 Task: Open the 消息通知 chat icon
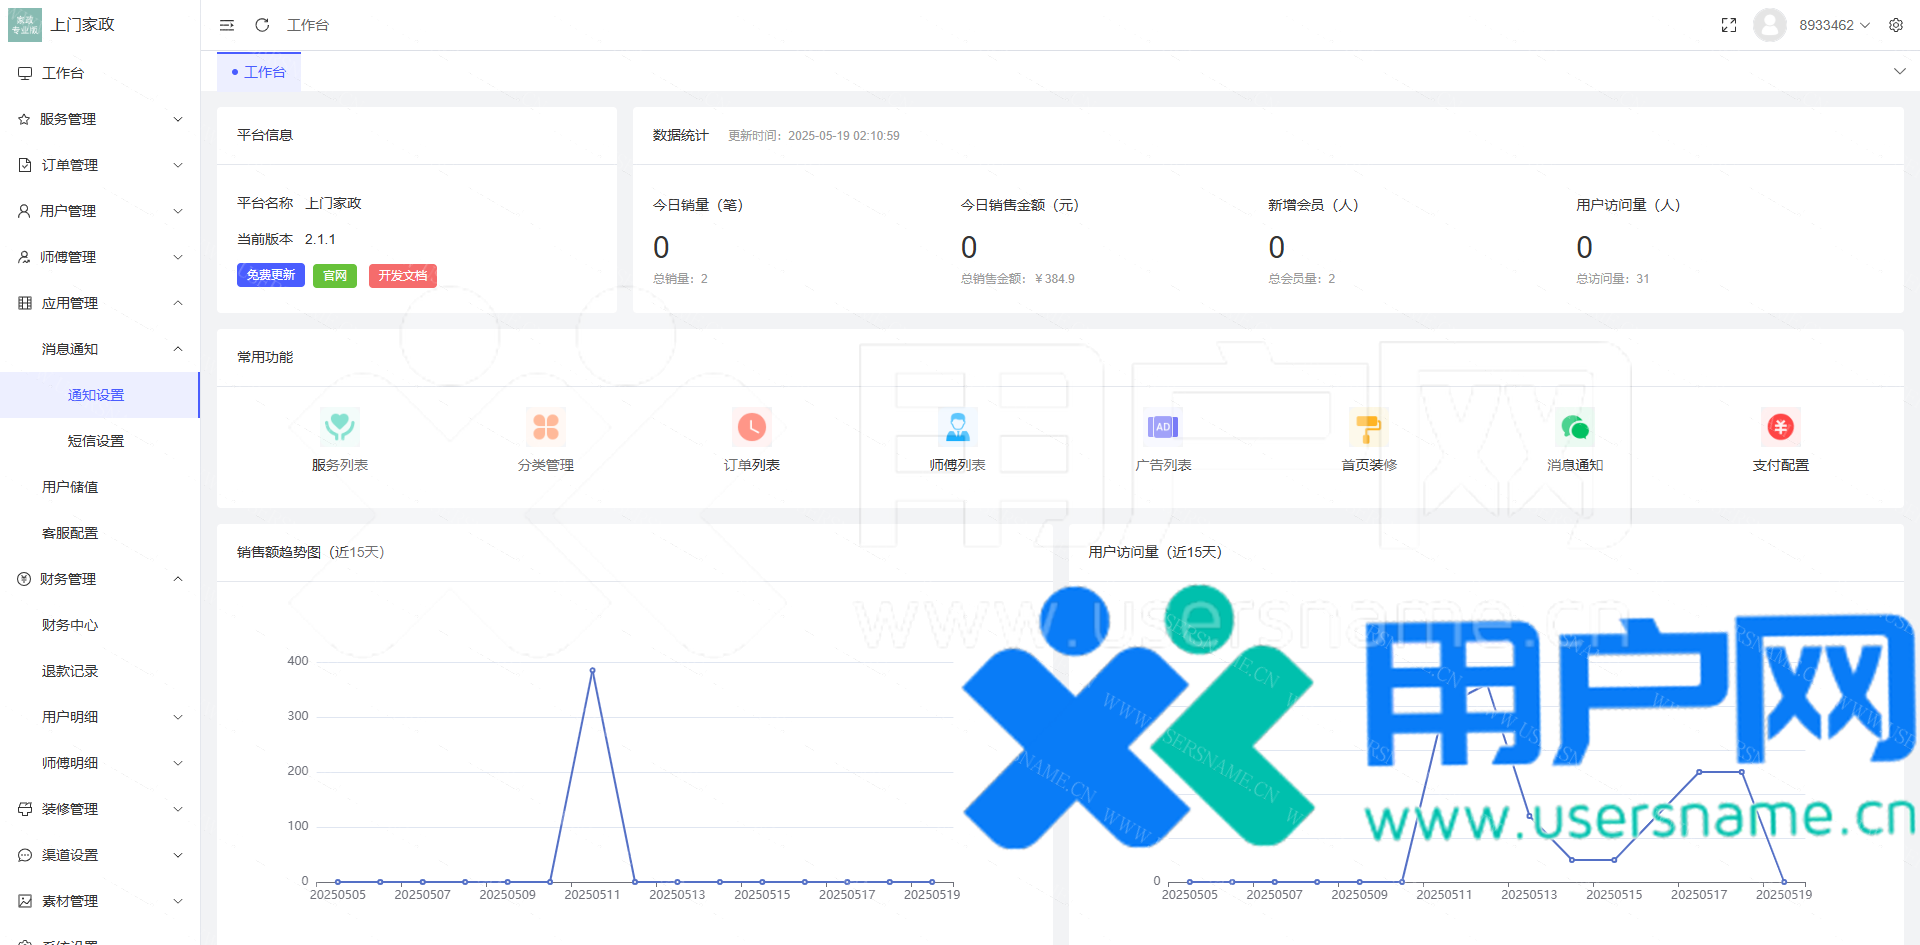(1575, 428)
